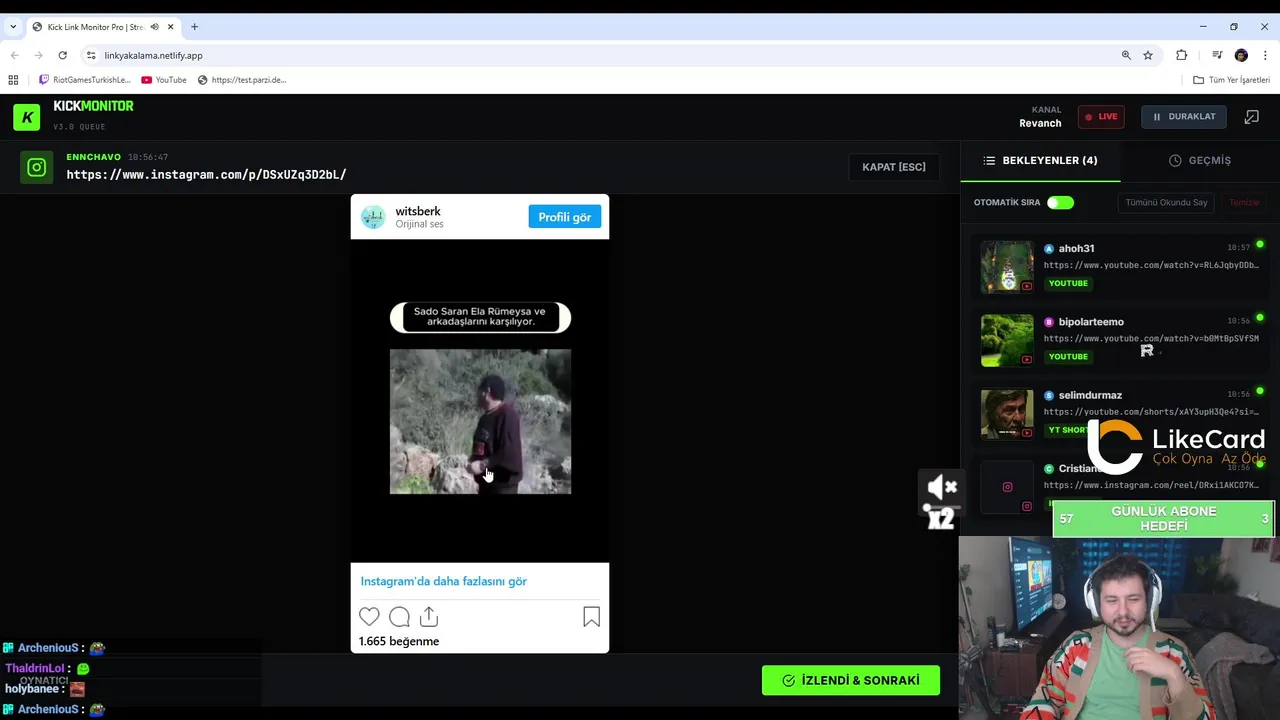Open the browser extensions puzzle icon

1182,55
